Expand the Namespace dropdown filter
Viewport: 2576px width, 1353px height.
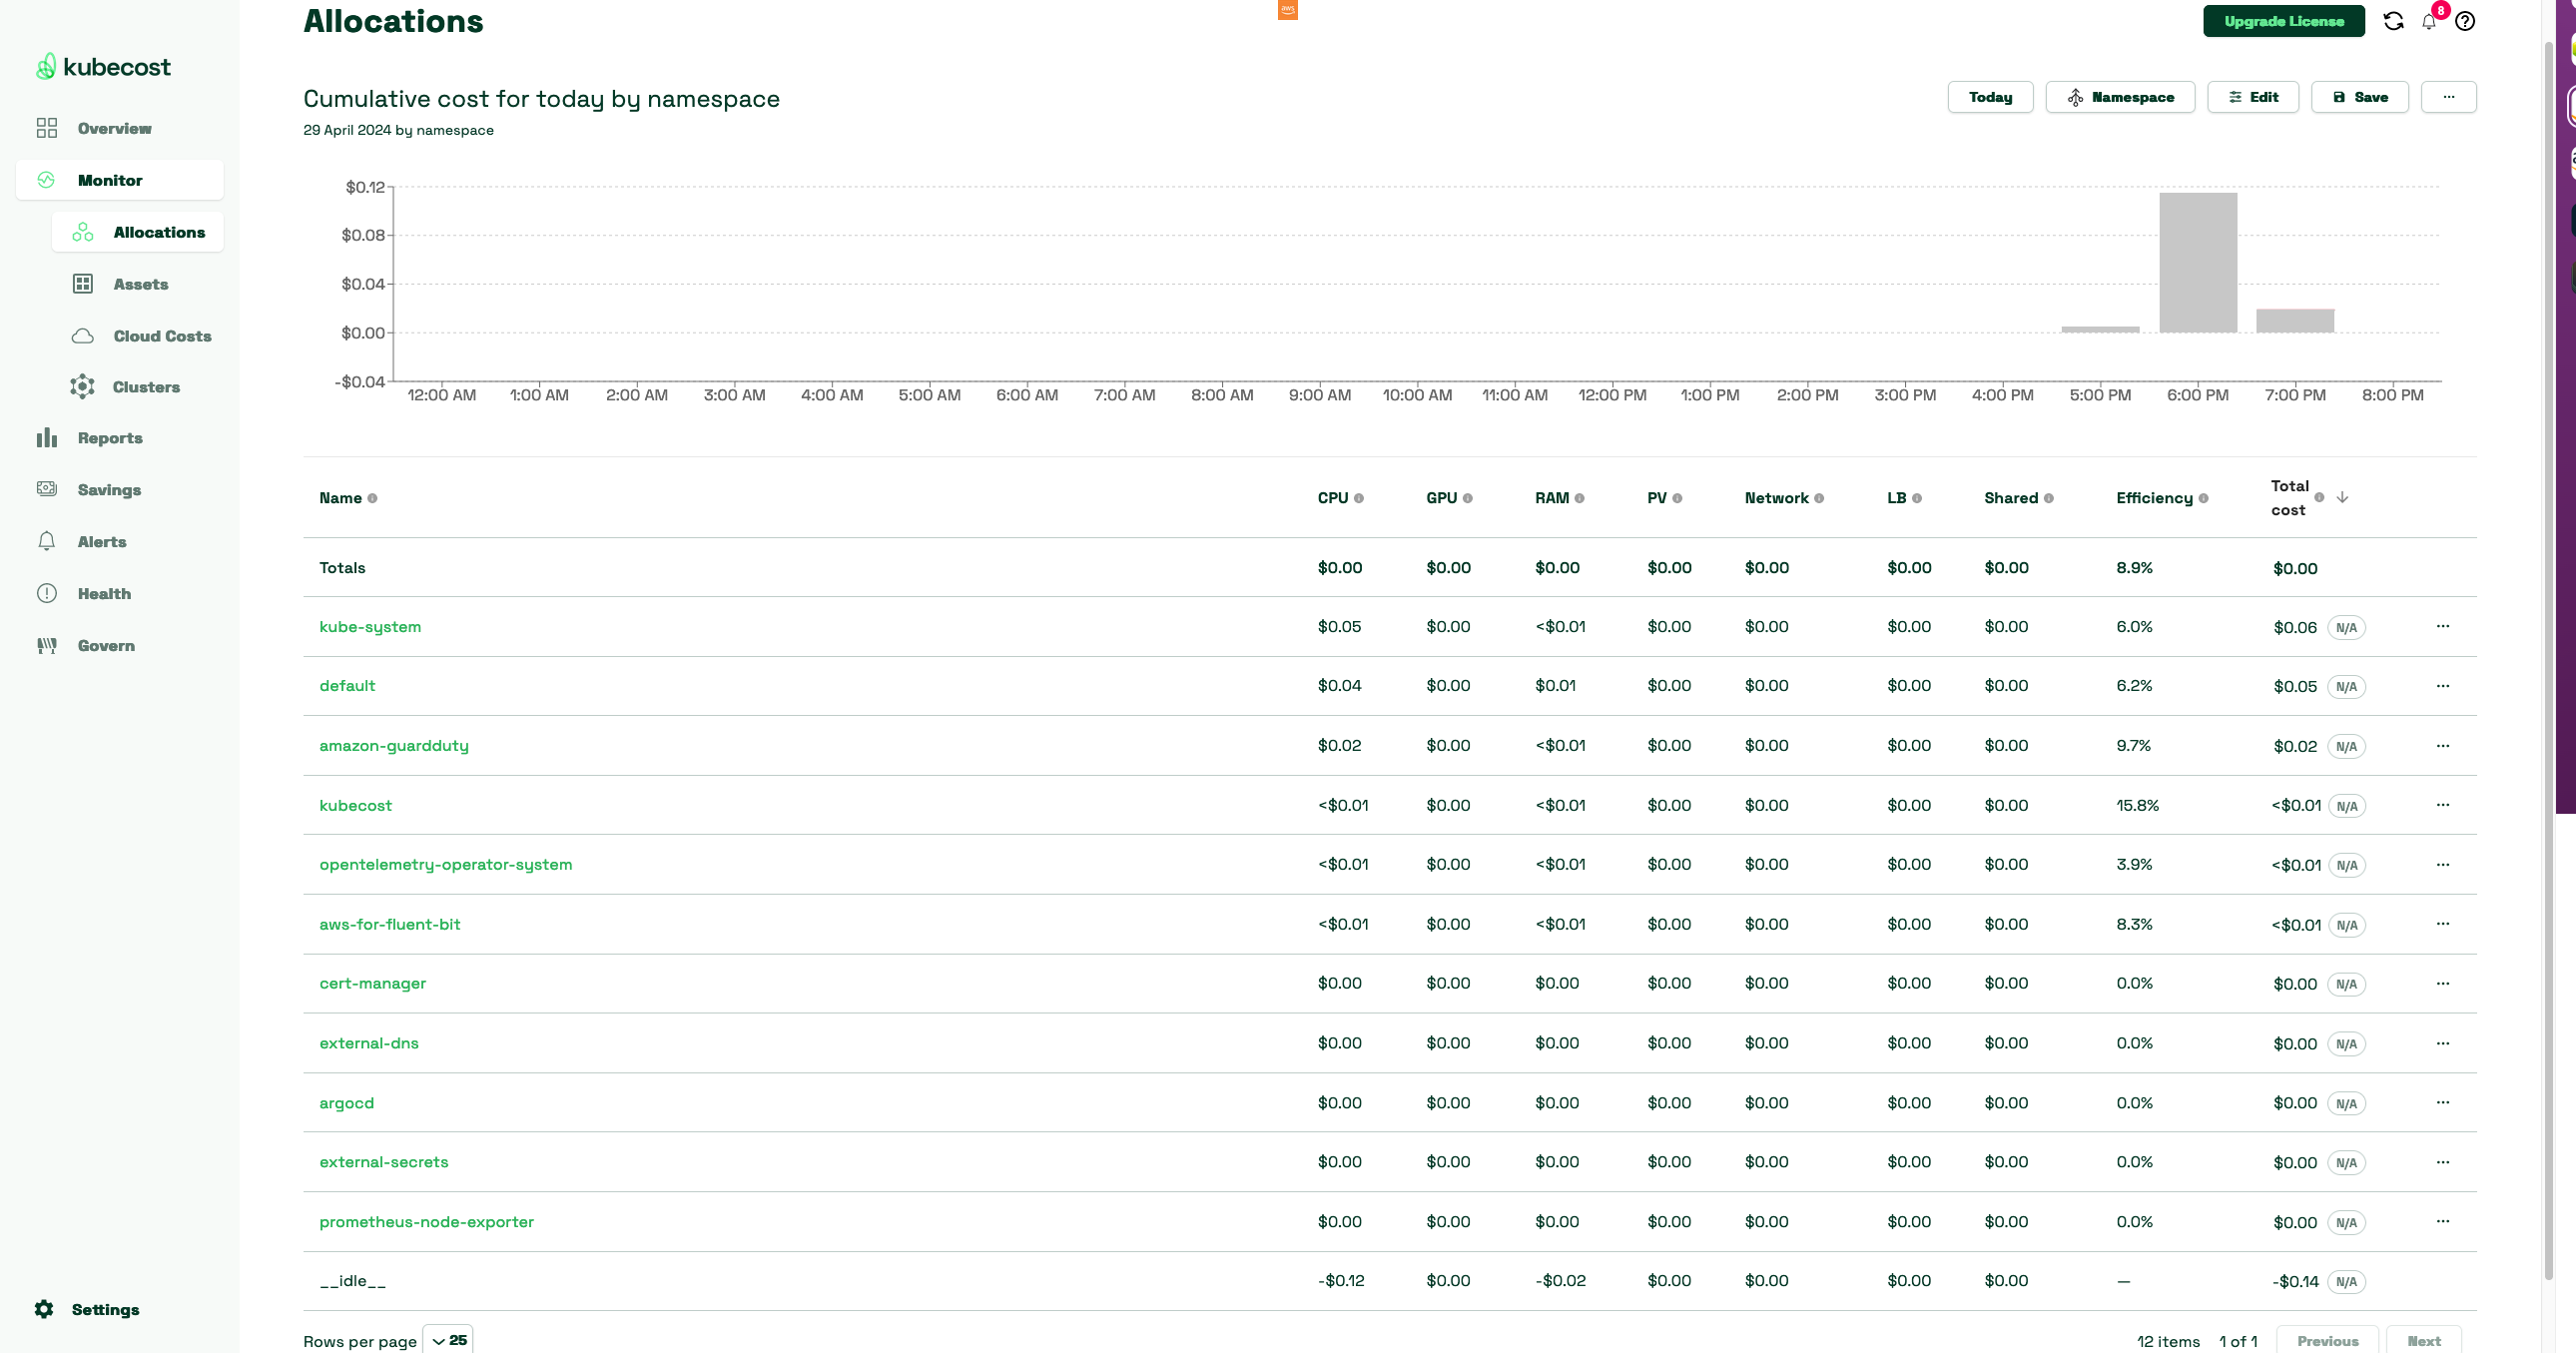click(2120, 97)
